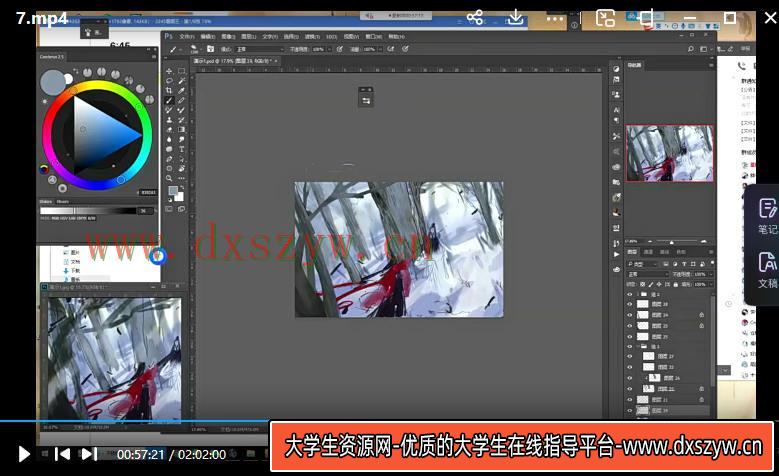779x476 pixels.
Task: Open brush settings panel in options bar
Action: click(210, 49)
